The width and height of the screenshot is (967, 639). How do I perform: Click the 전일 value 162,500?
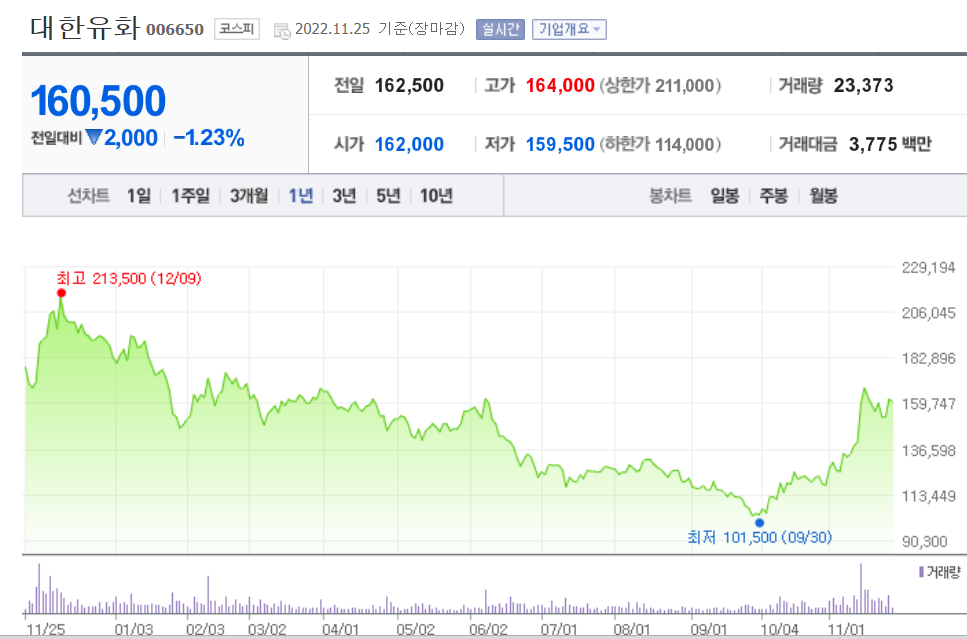[409, 86]
